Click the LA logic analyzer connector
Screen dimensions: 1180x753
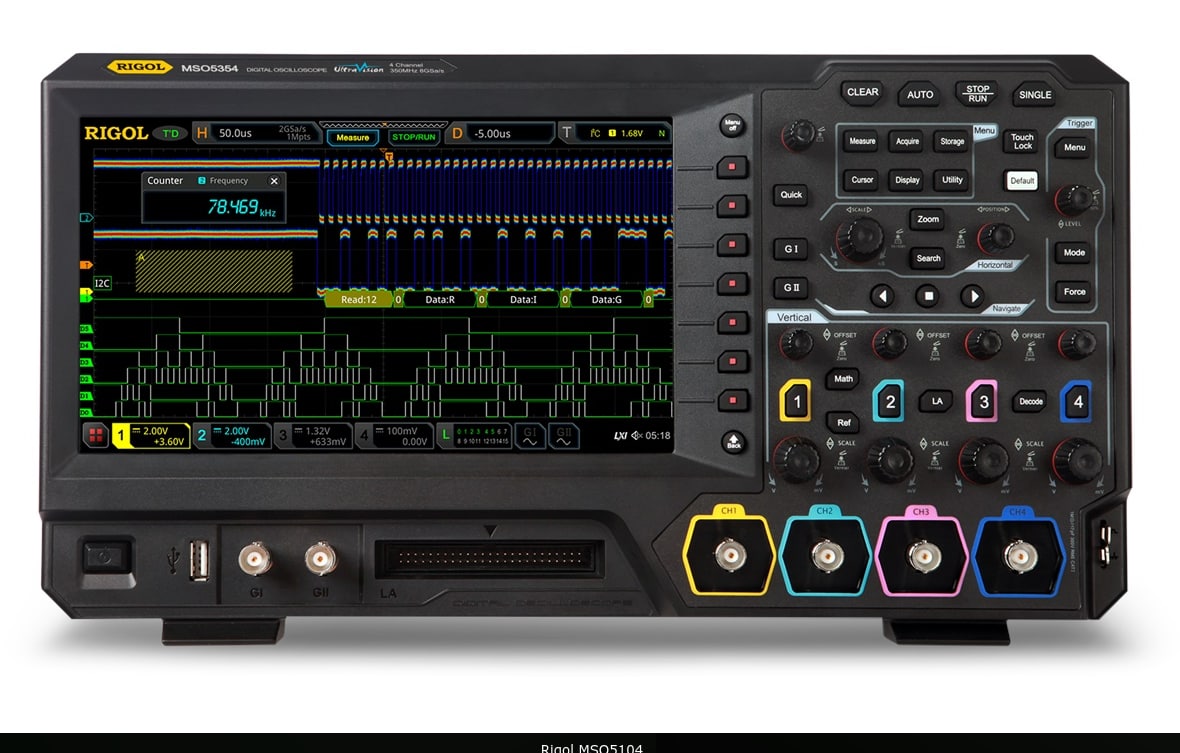489,559
